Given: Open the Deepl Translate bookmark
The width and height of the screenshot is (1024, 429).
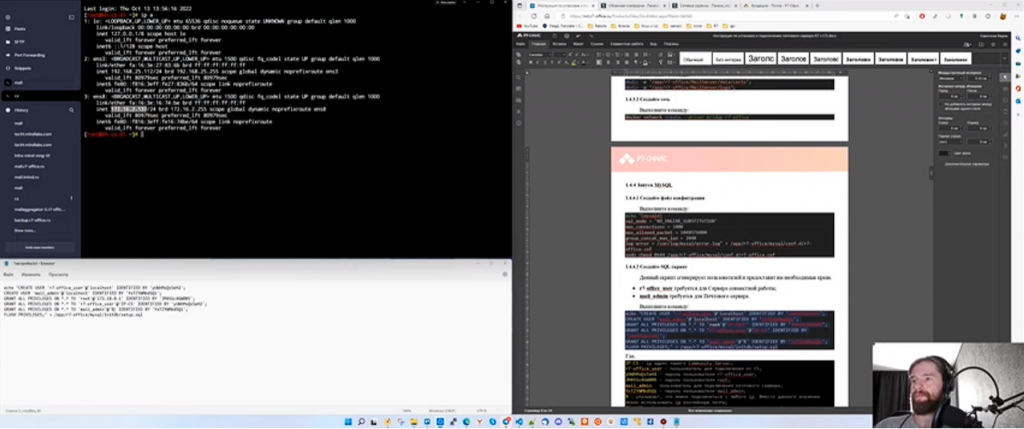Looking at the screenshot, I should [563, 25].
